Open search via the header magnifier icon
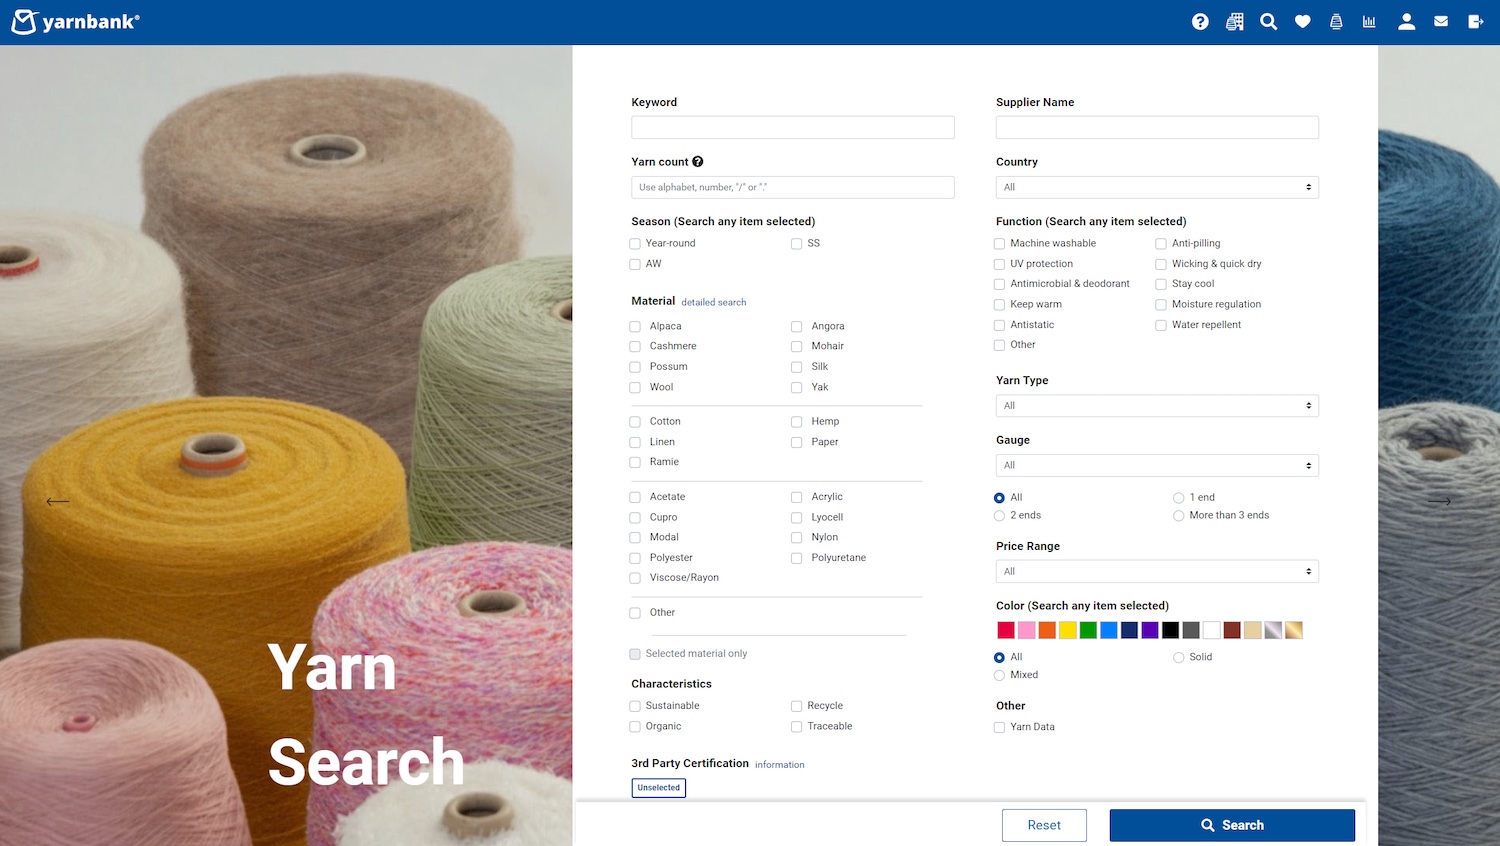The image size is (1500, 846). pyautogui.click(x=1268, y=22)
